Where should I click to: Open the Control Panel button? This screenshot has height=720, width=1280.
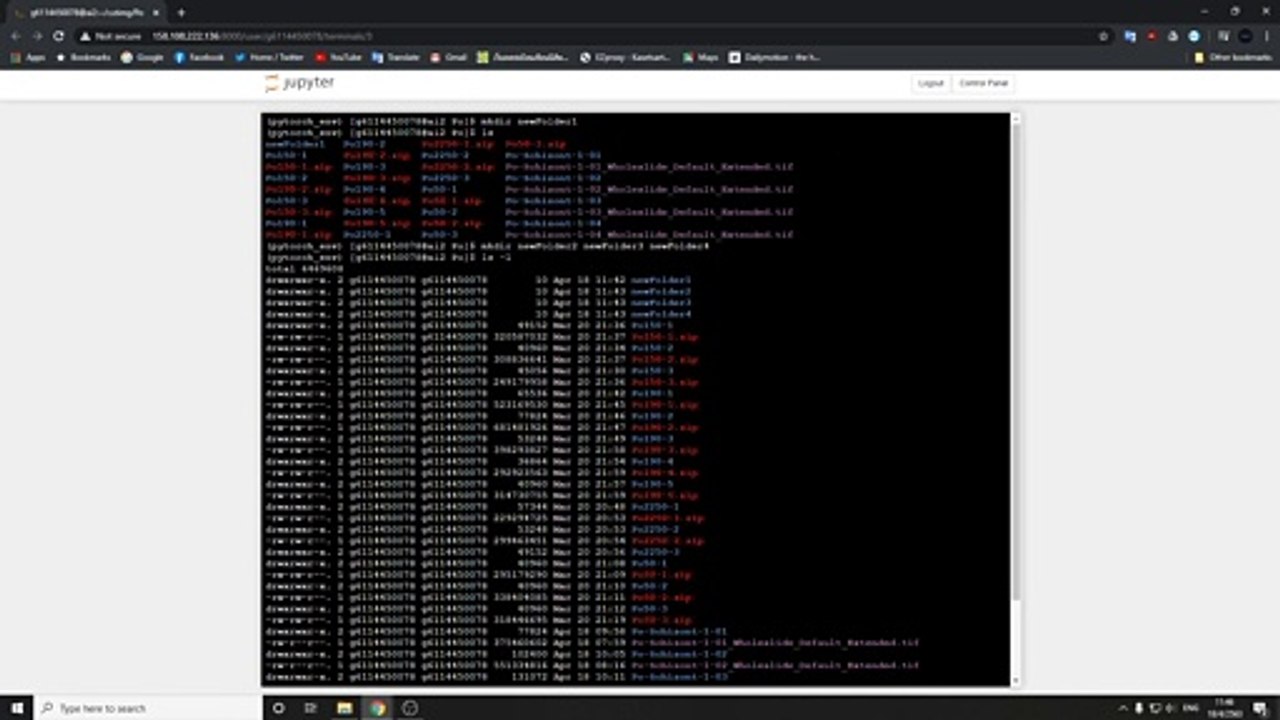pyautogui.click(x=984, y=83)
